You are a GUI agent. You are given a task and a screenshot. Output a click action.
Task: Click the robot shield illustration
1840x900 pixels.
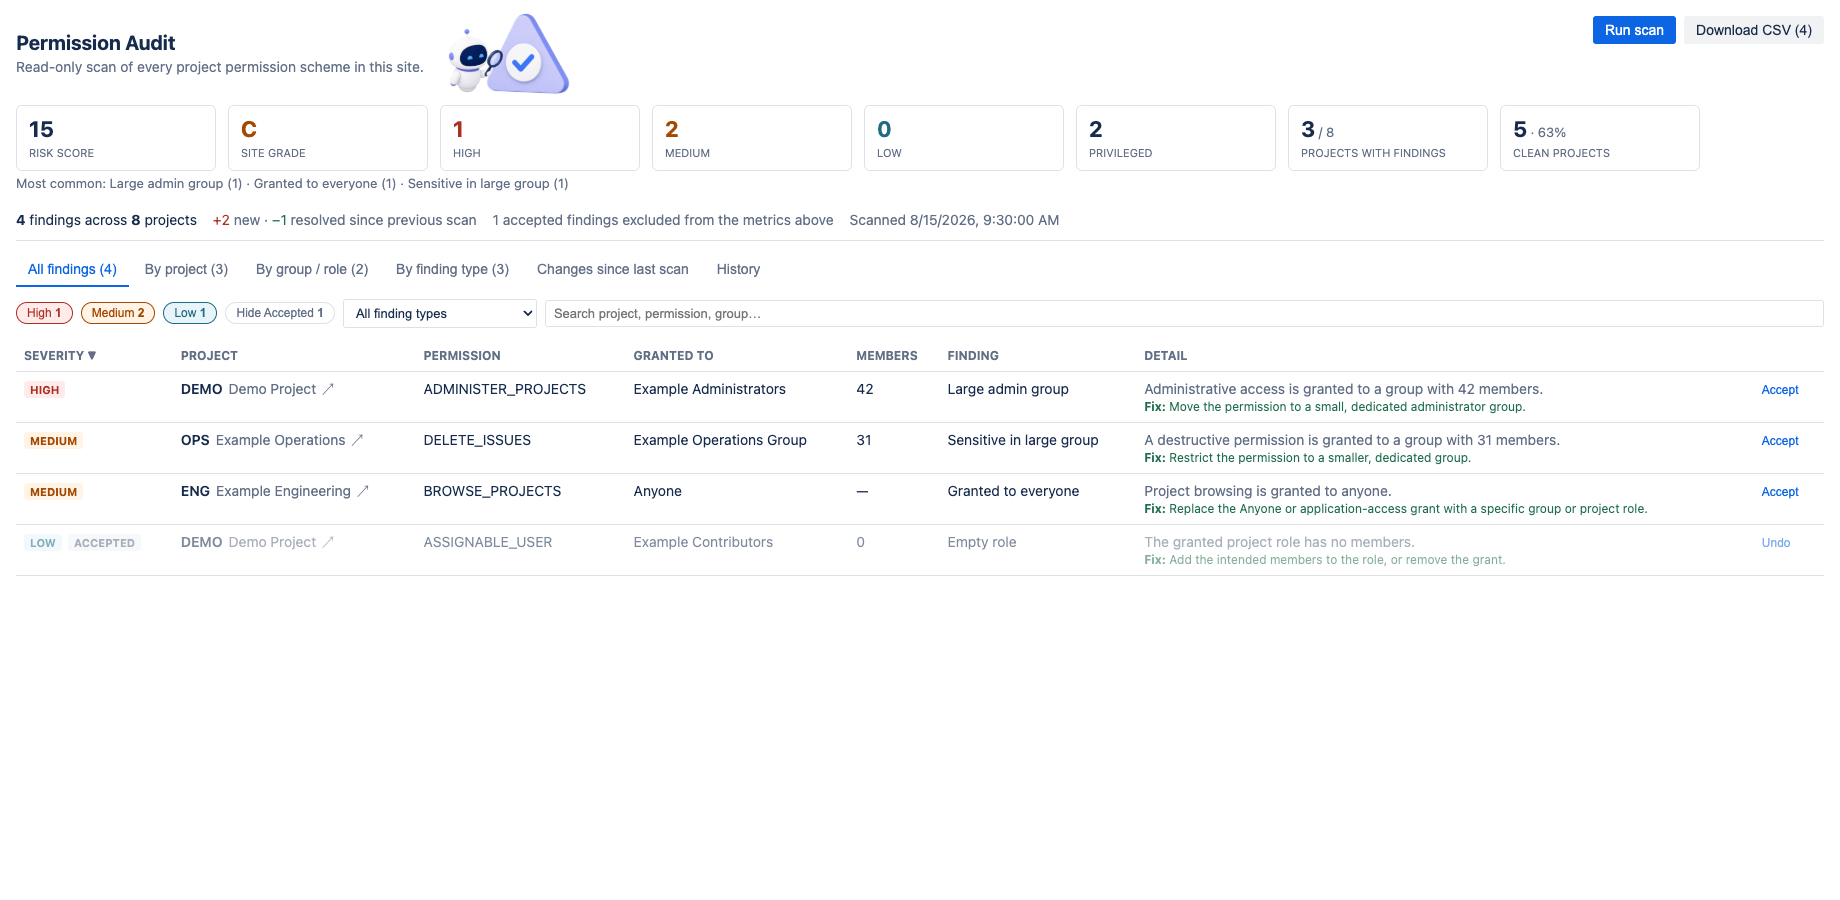(x=508, y=54)
